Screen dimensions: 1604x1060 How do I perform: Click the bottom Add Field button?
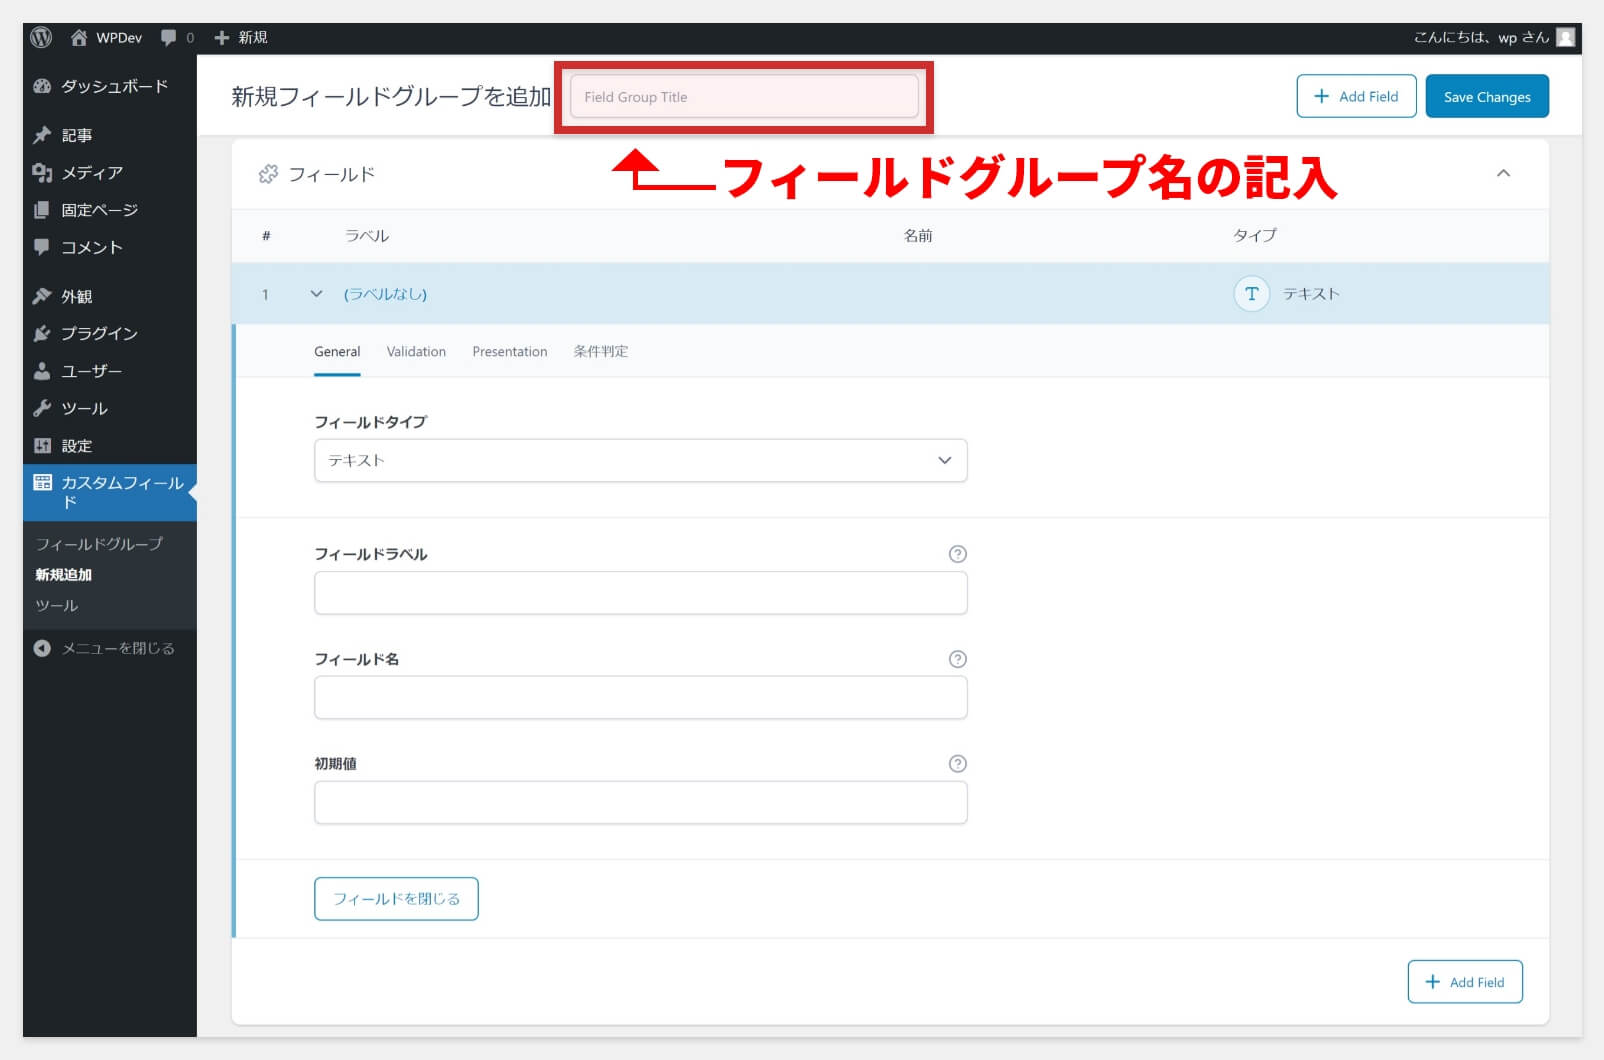[1465, 982]
